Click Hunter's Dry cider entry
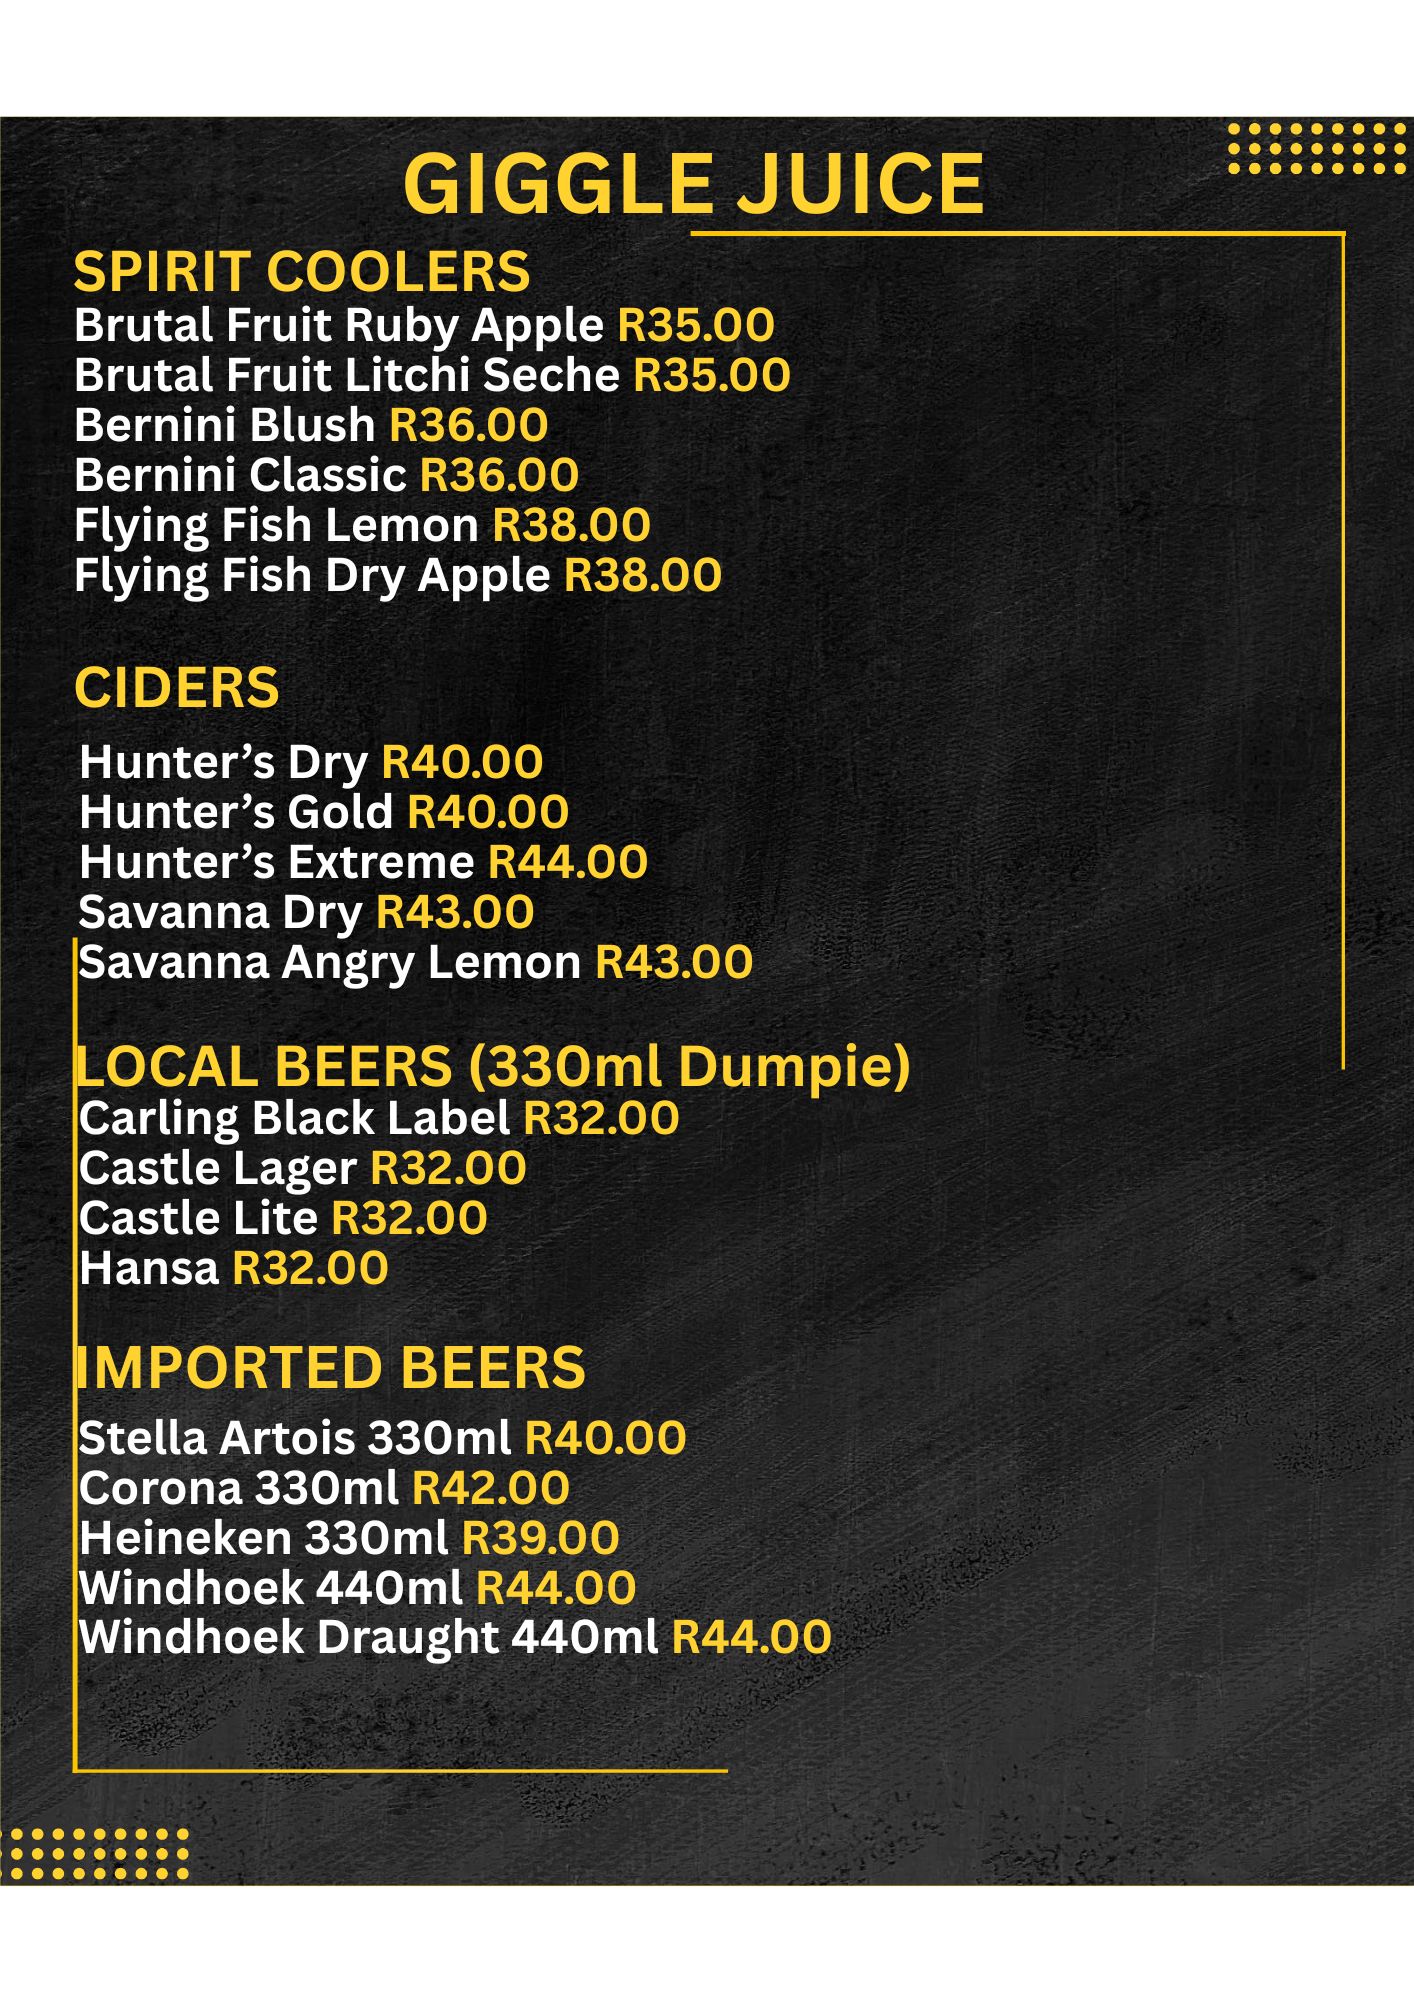The image size is (1414, 2000). [x=224, y=762]
